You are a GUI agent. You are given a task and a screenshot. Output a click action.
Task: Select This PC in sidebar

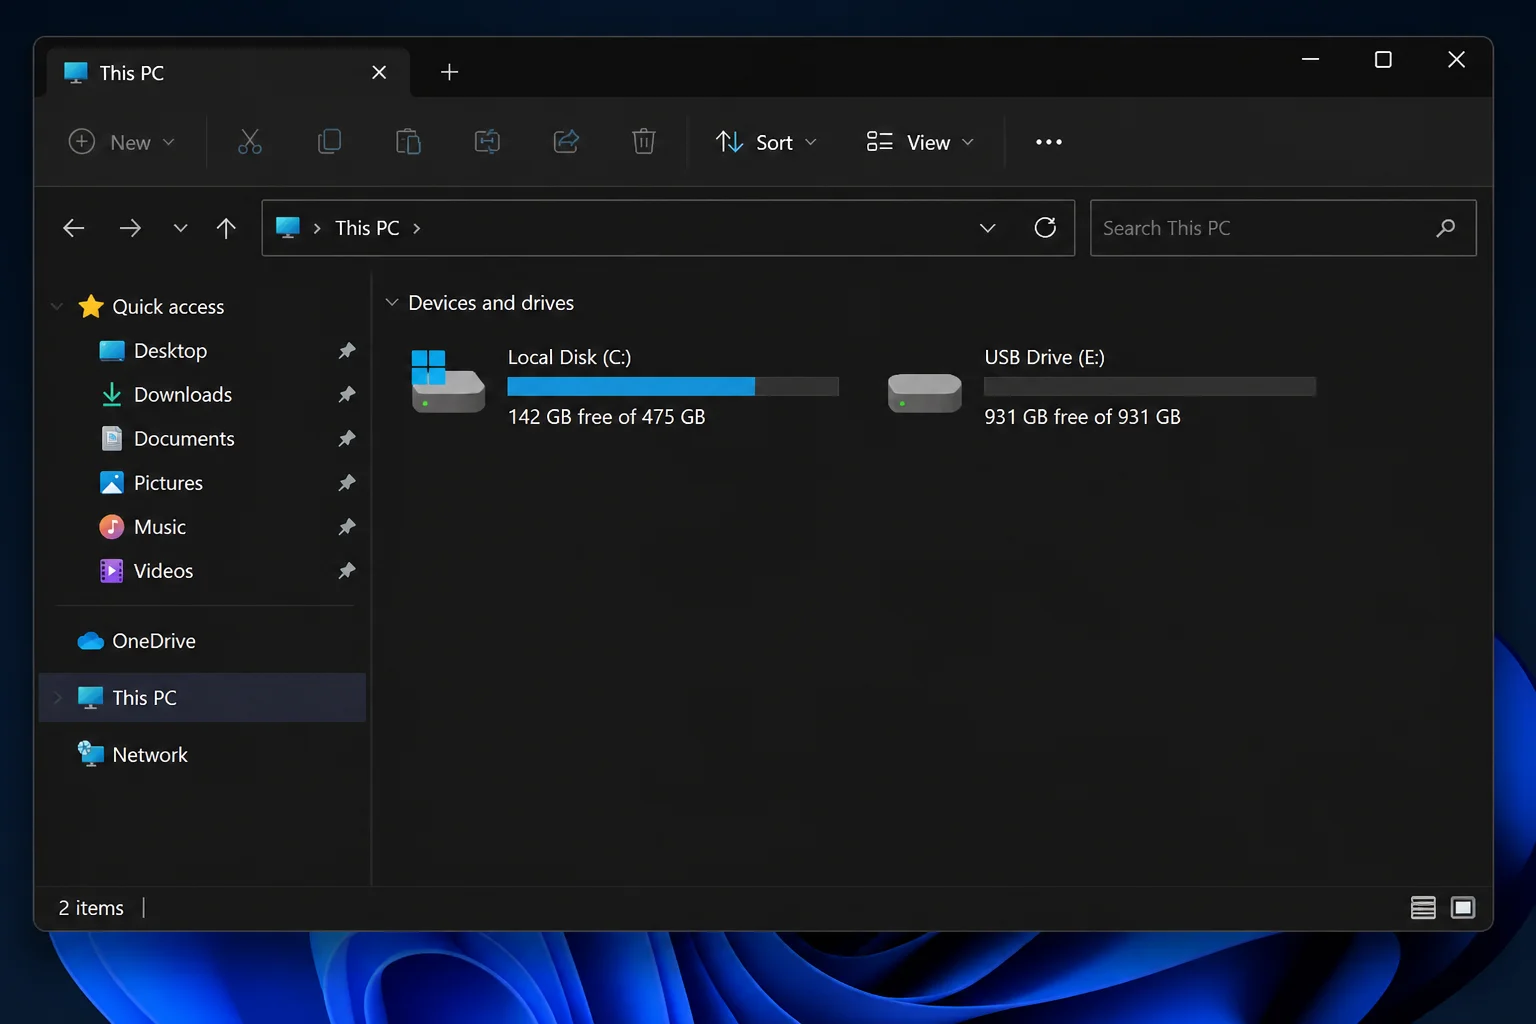coord(202,698)
